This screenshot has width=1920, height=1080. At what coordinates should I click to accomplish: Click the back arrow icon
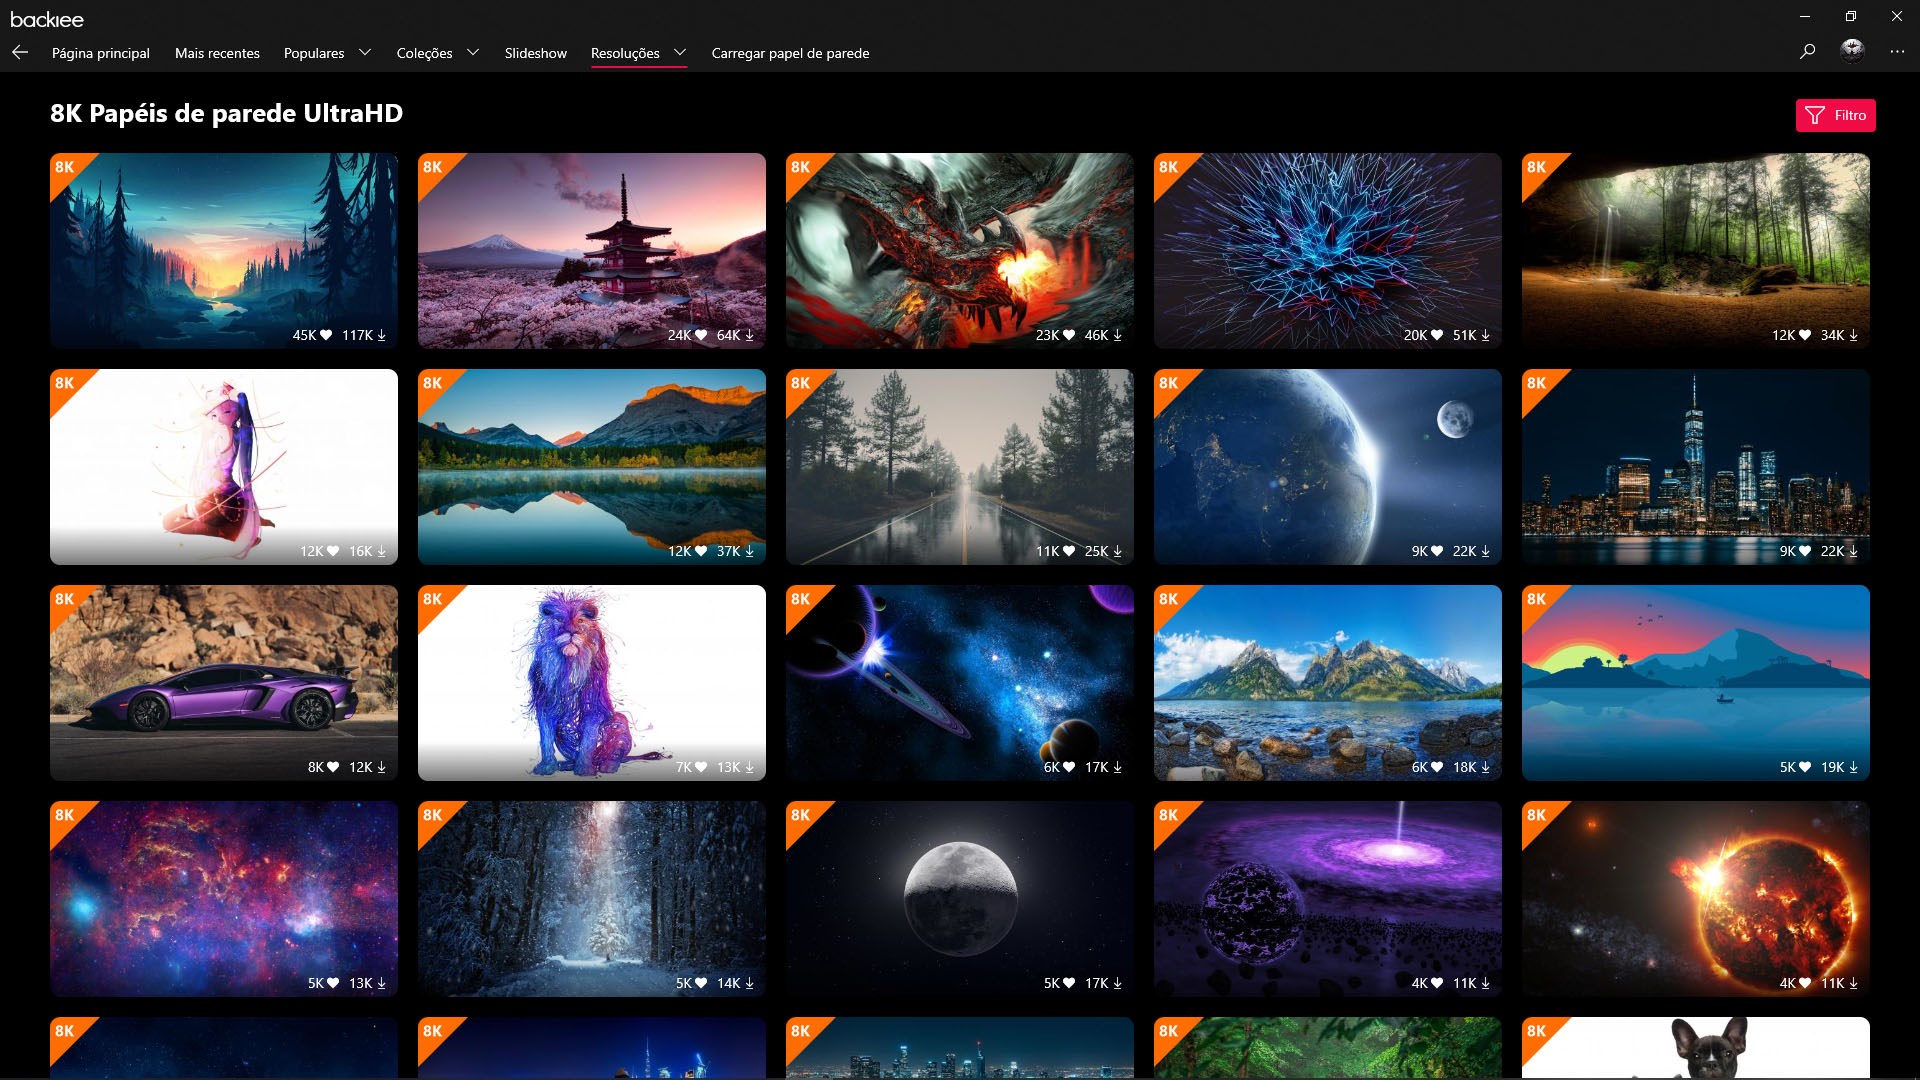20,52
